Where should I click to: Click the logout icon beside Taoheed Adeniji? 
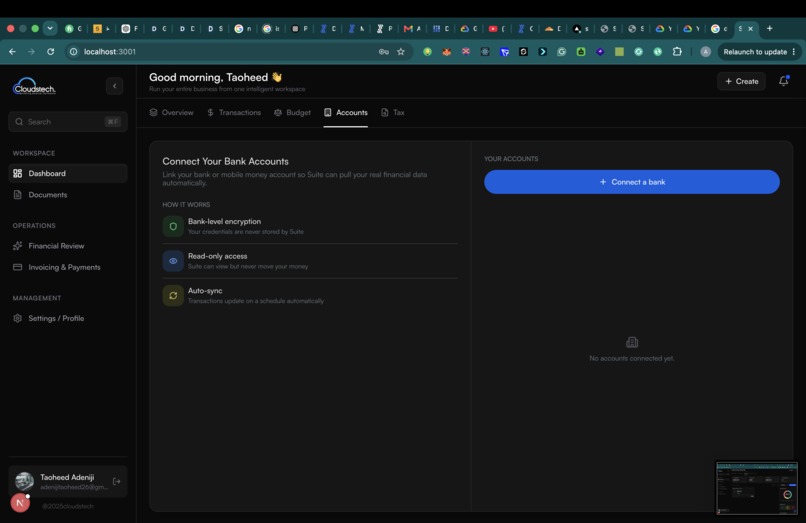117,481
